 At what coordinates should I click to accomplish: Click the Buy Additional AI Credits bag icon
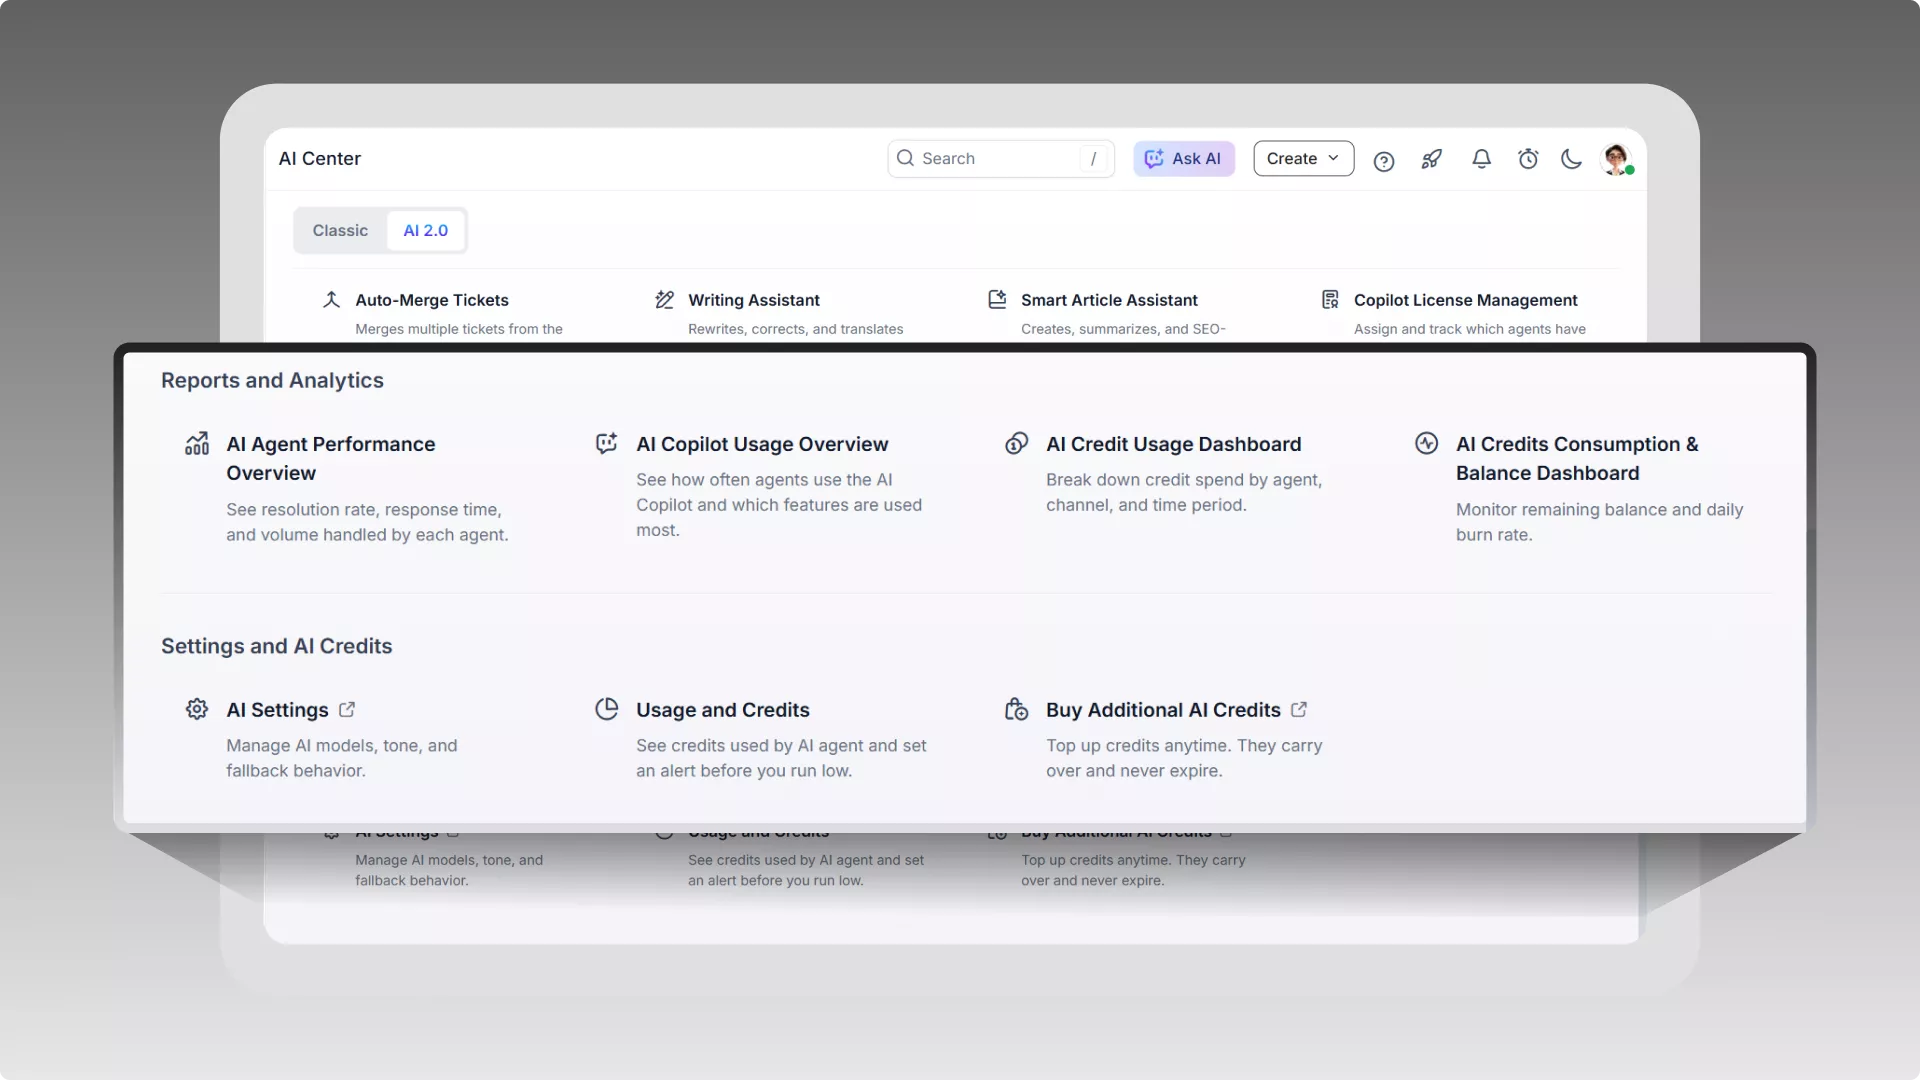[1017, 709]
